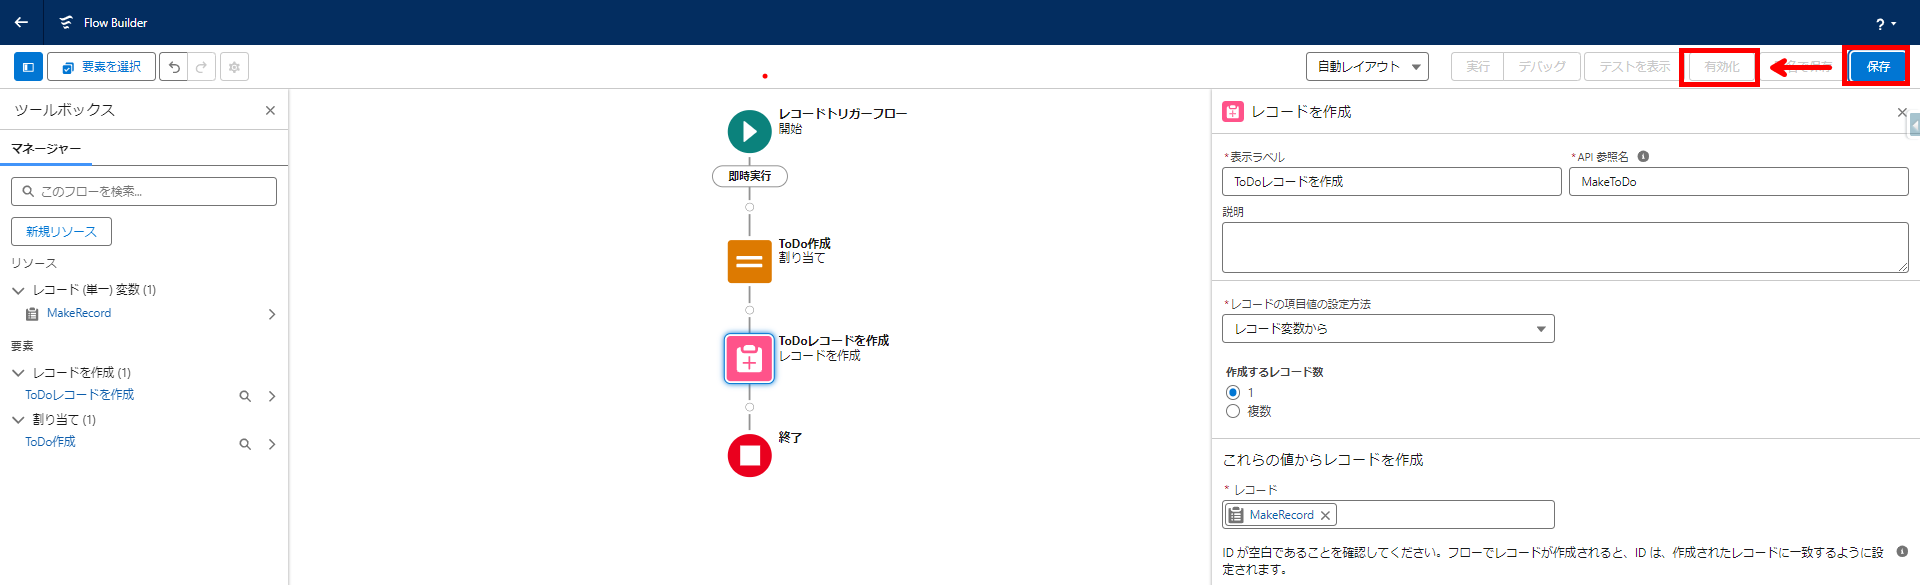Click the blue 保存 save button

[x=1878, y=67]
